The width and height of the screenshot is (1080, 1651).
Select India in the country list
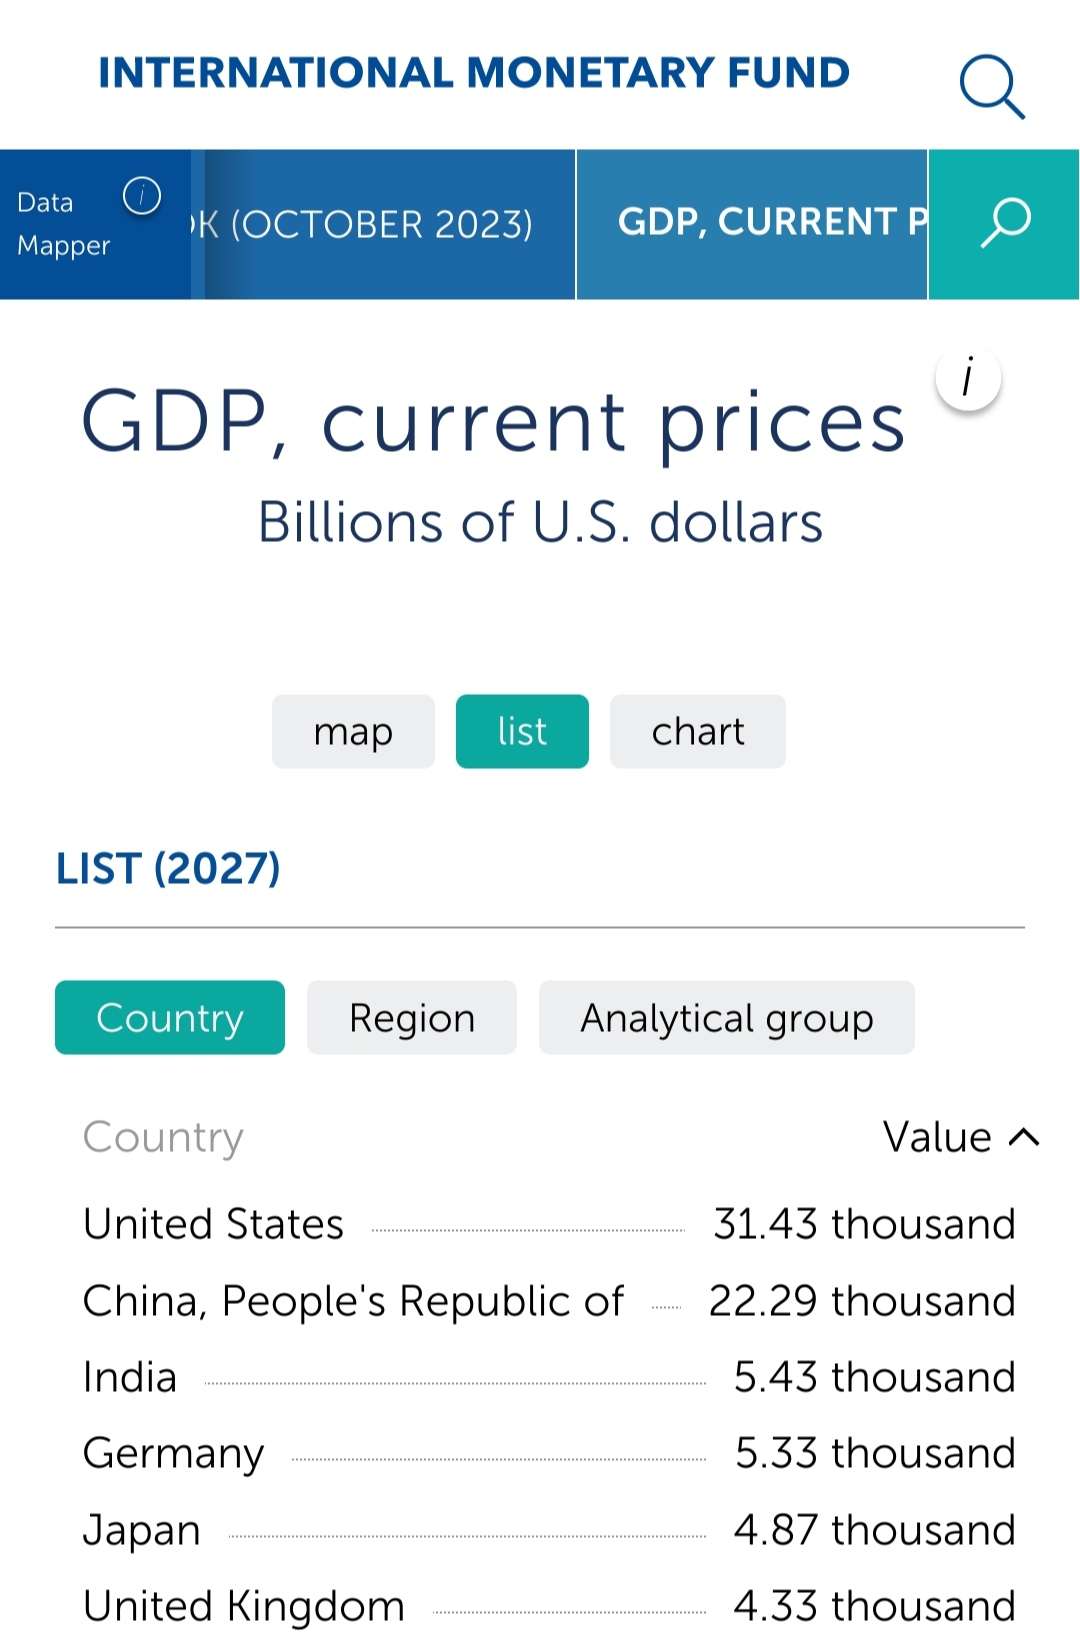point(130,1377)
